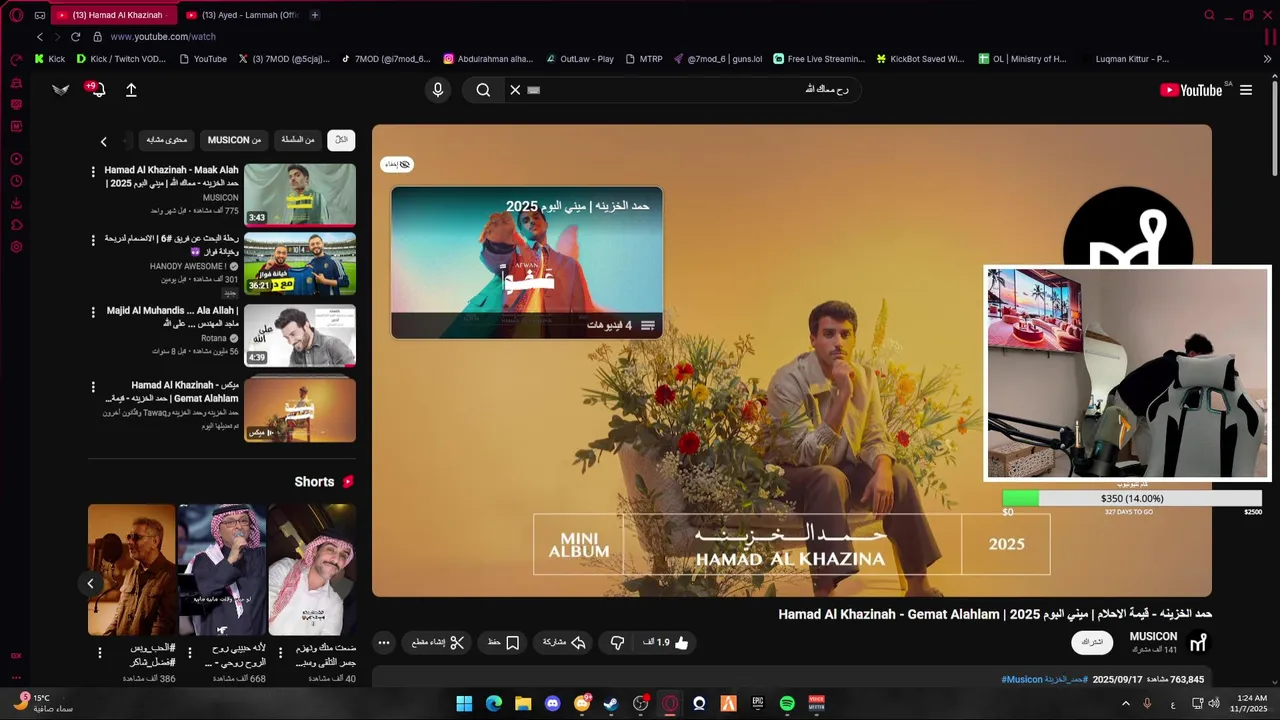Open MUSICON channel avatar
The image size is (1280, 720).
click(1198, 642)
